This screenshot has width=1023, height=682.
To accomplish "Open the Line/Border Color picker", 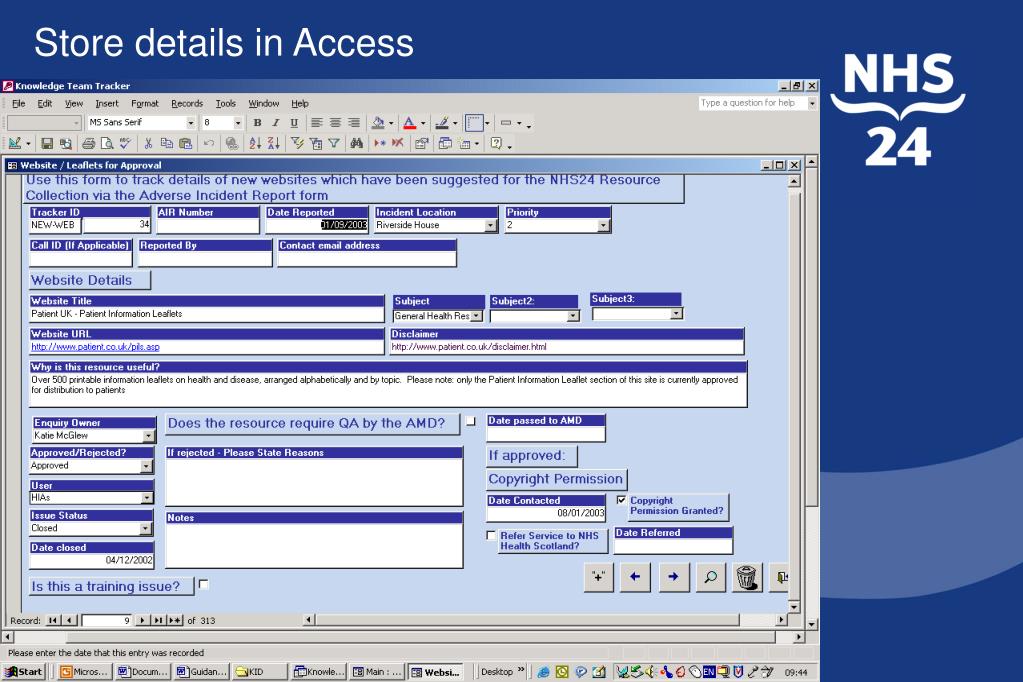I will click(x=442, y=123).
